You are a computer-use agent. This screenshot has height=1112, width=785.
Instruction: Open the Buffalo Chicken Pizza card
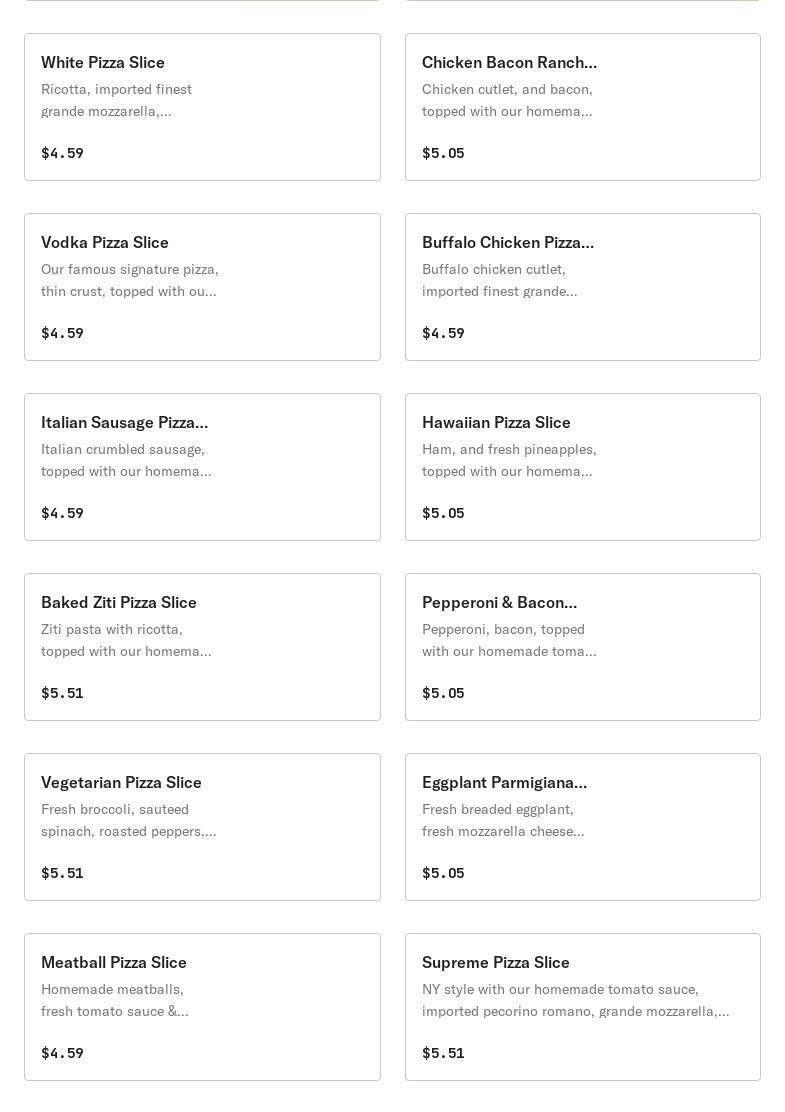click(582, 287)
